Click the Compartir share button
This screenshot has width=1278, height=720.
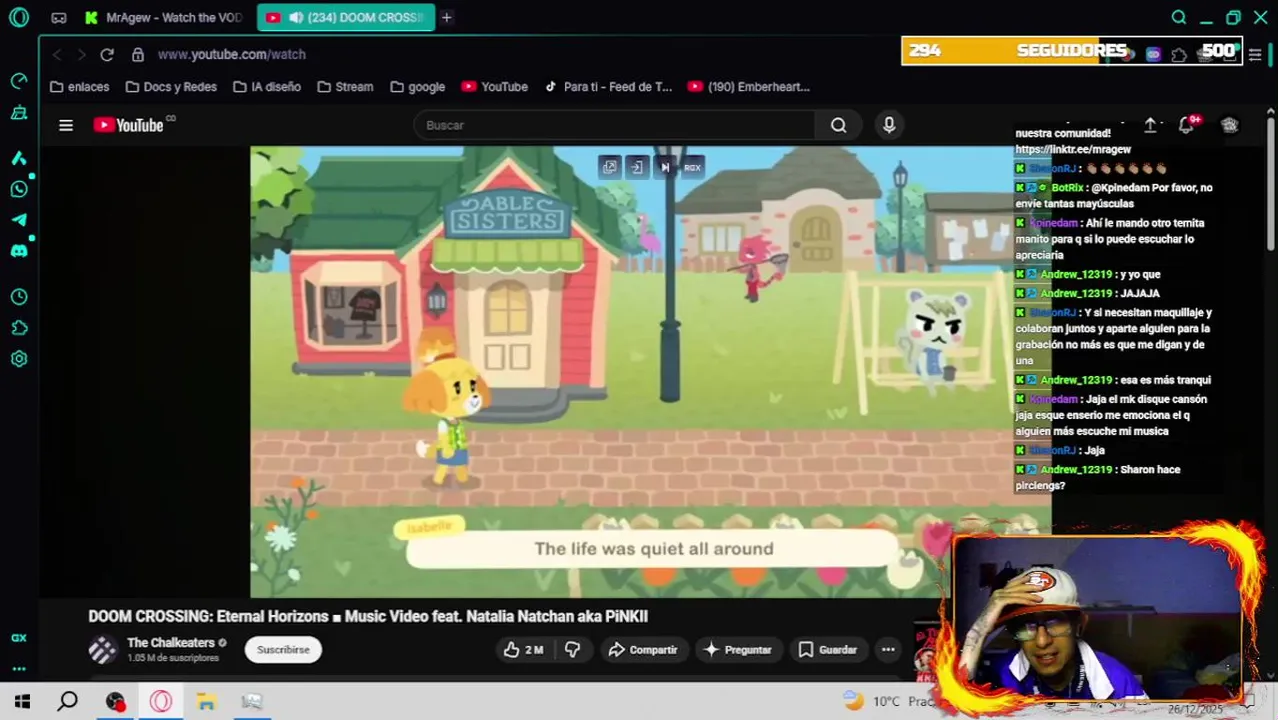[x=643, y=650]
